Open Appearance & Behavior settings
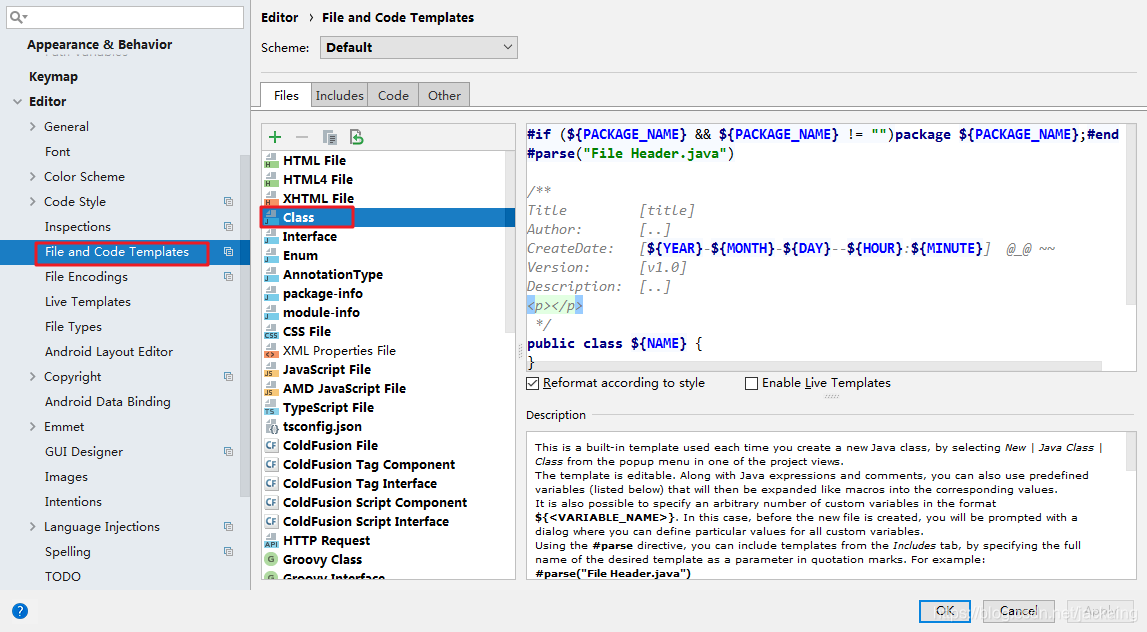Viewport: 1147px width, 632px height. (x=99, y=45)
